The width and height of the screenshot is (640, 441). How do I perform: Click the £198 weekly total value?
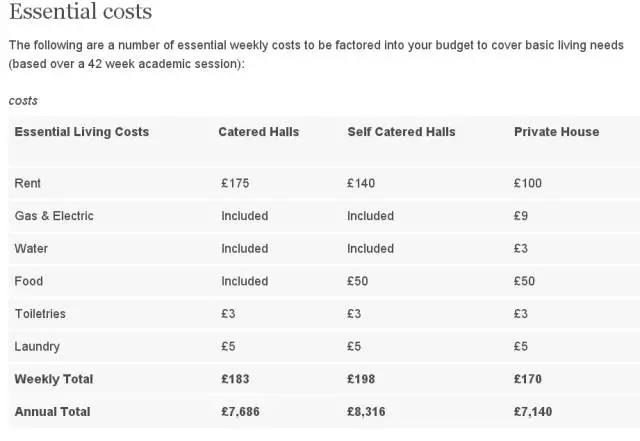click(x=362, y=379)
